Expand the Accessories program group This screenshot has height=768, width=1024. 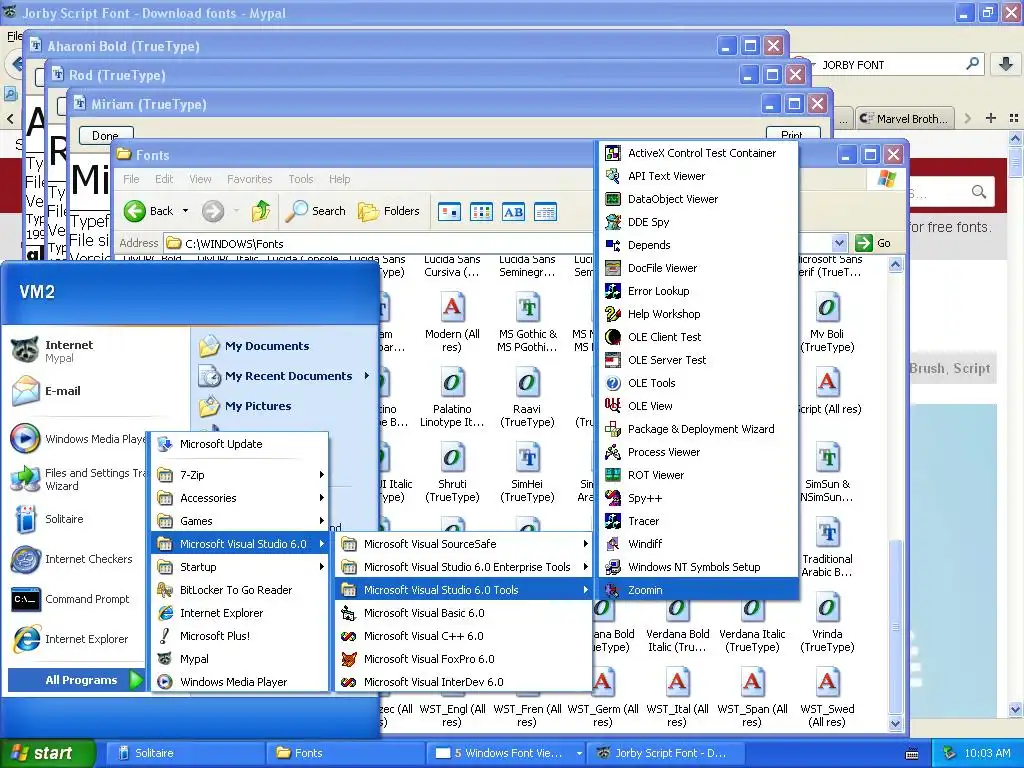240,498
